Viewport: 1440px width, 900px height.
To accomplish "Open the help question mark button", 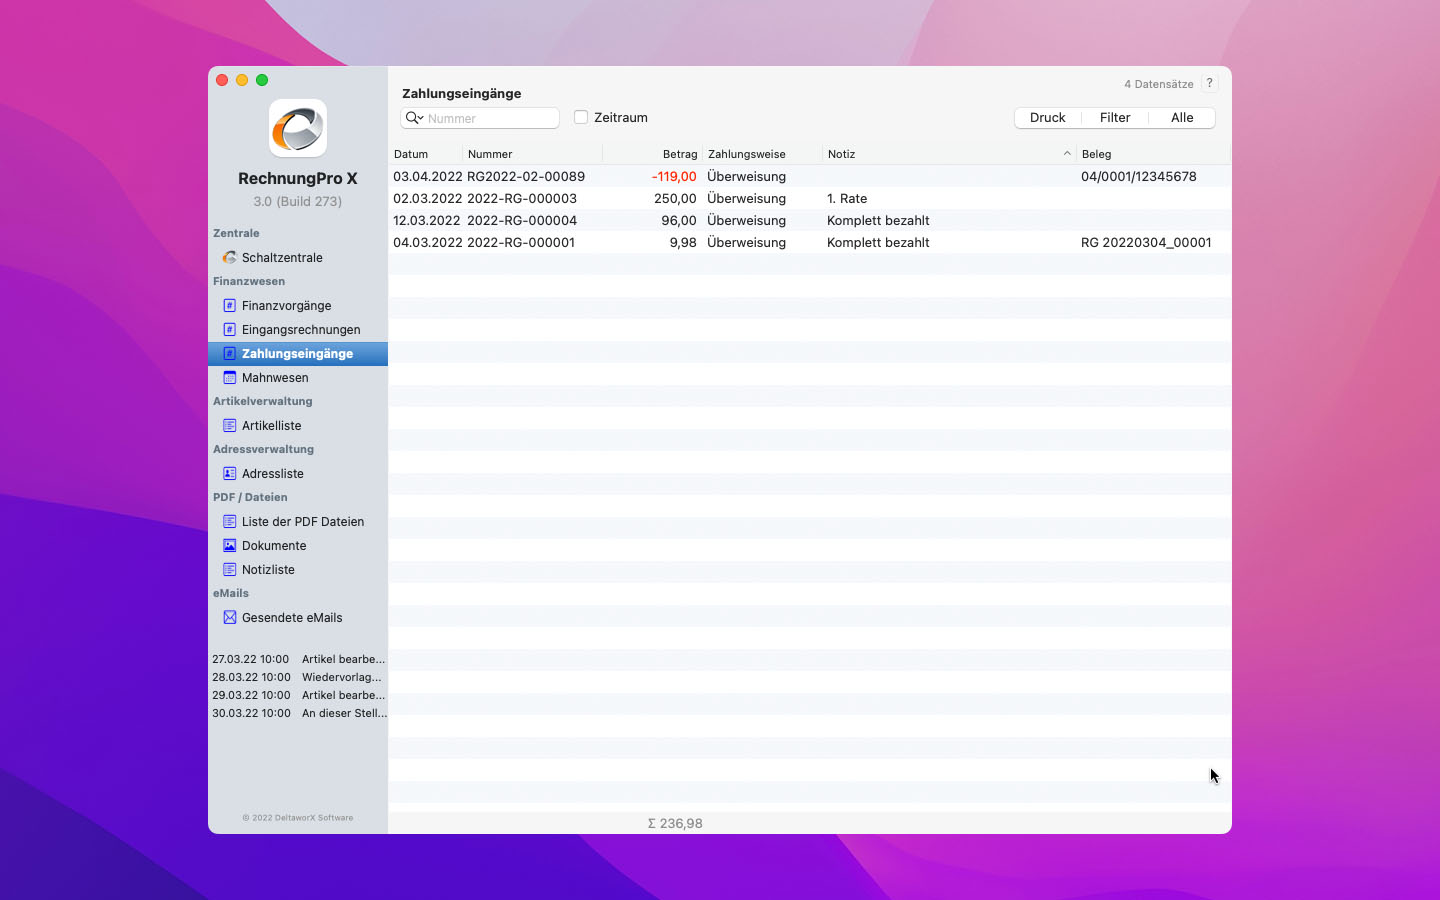I will [1209, 83].
